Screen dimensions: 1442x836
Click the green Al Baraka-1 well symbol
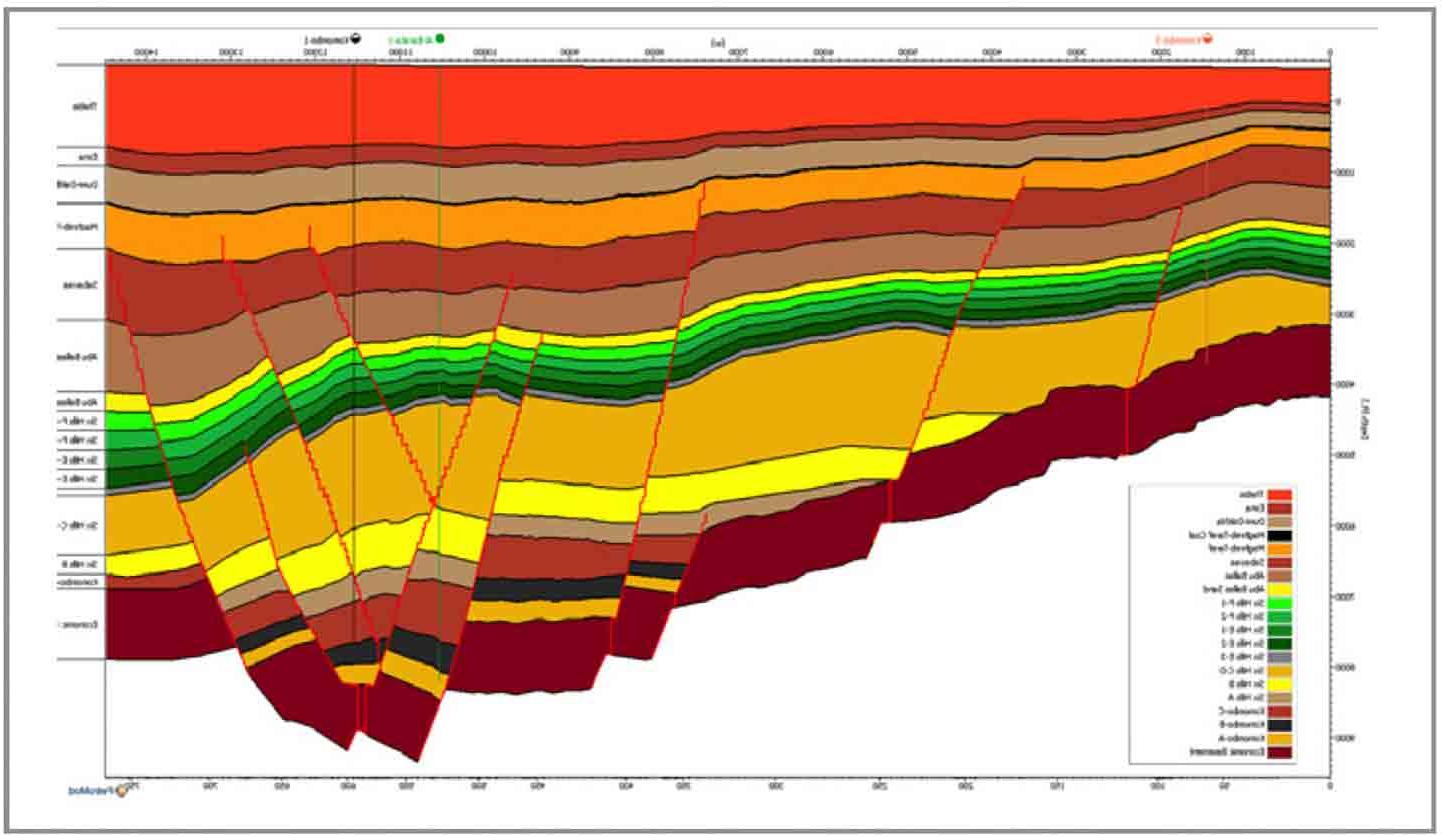point(440,39)
